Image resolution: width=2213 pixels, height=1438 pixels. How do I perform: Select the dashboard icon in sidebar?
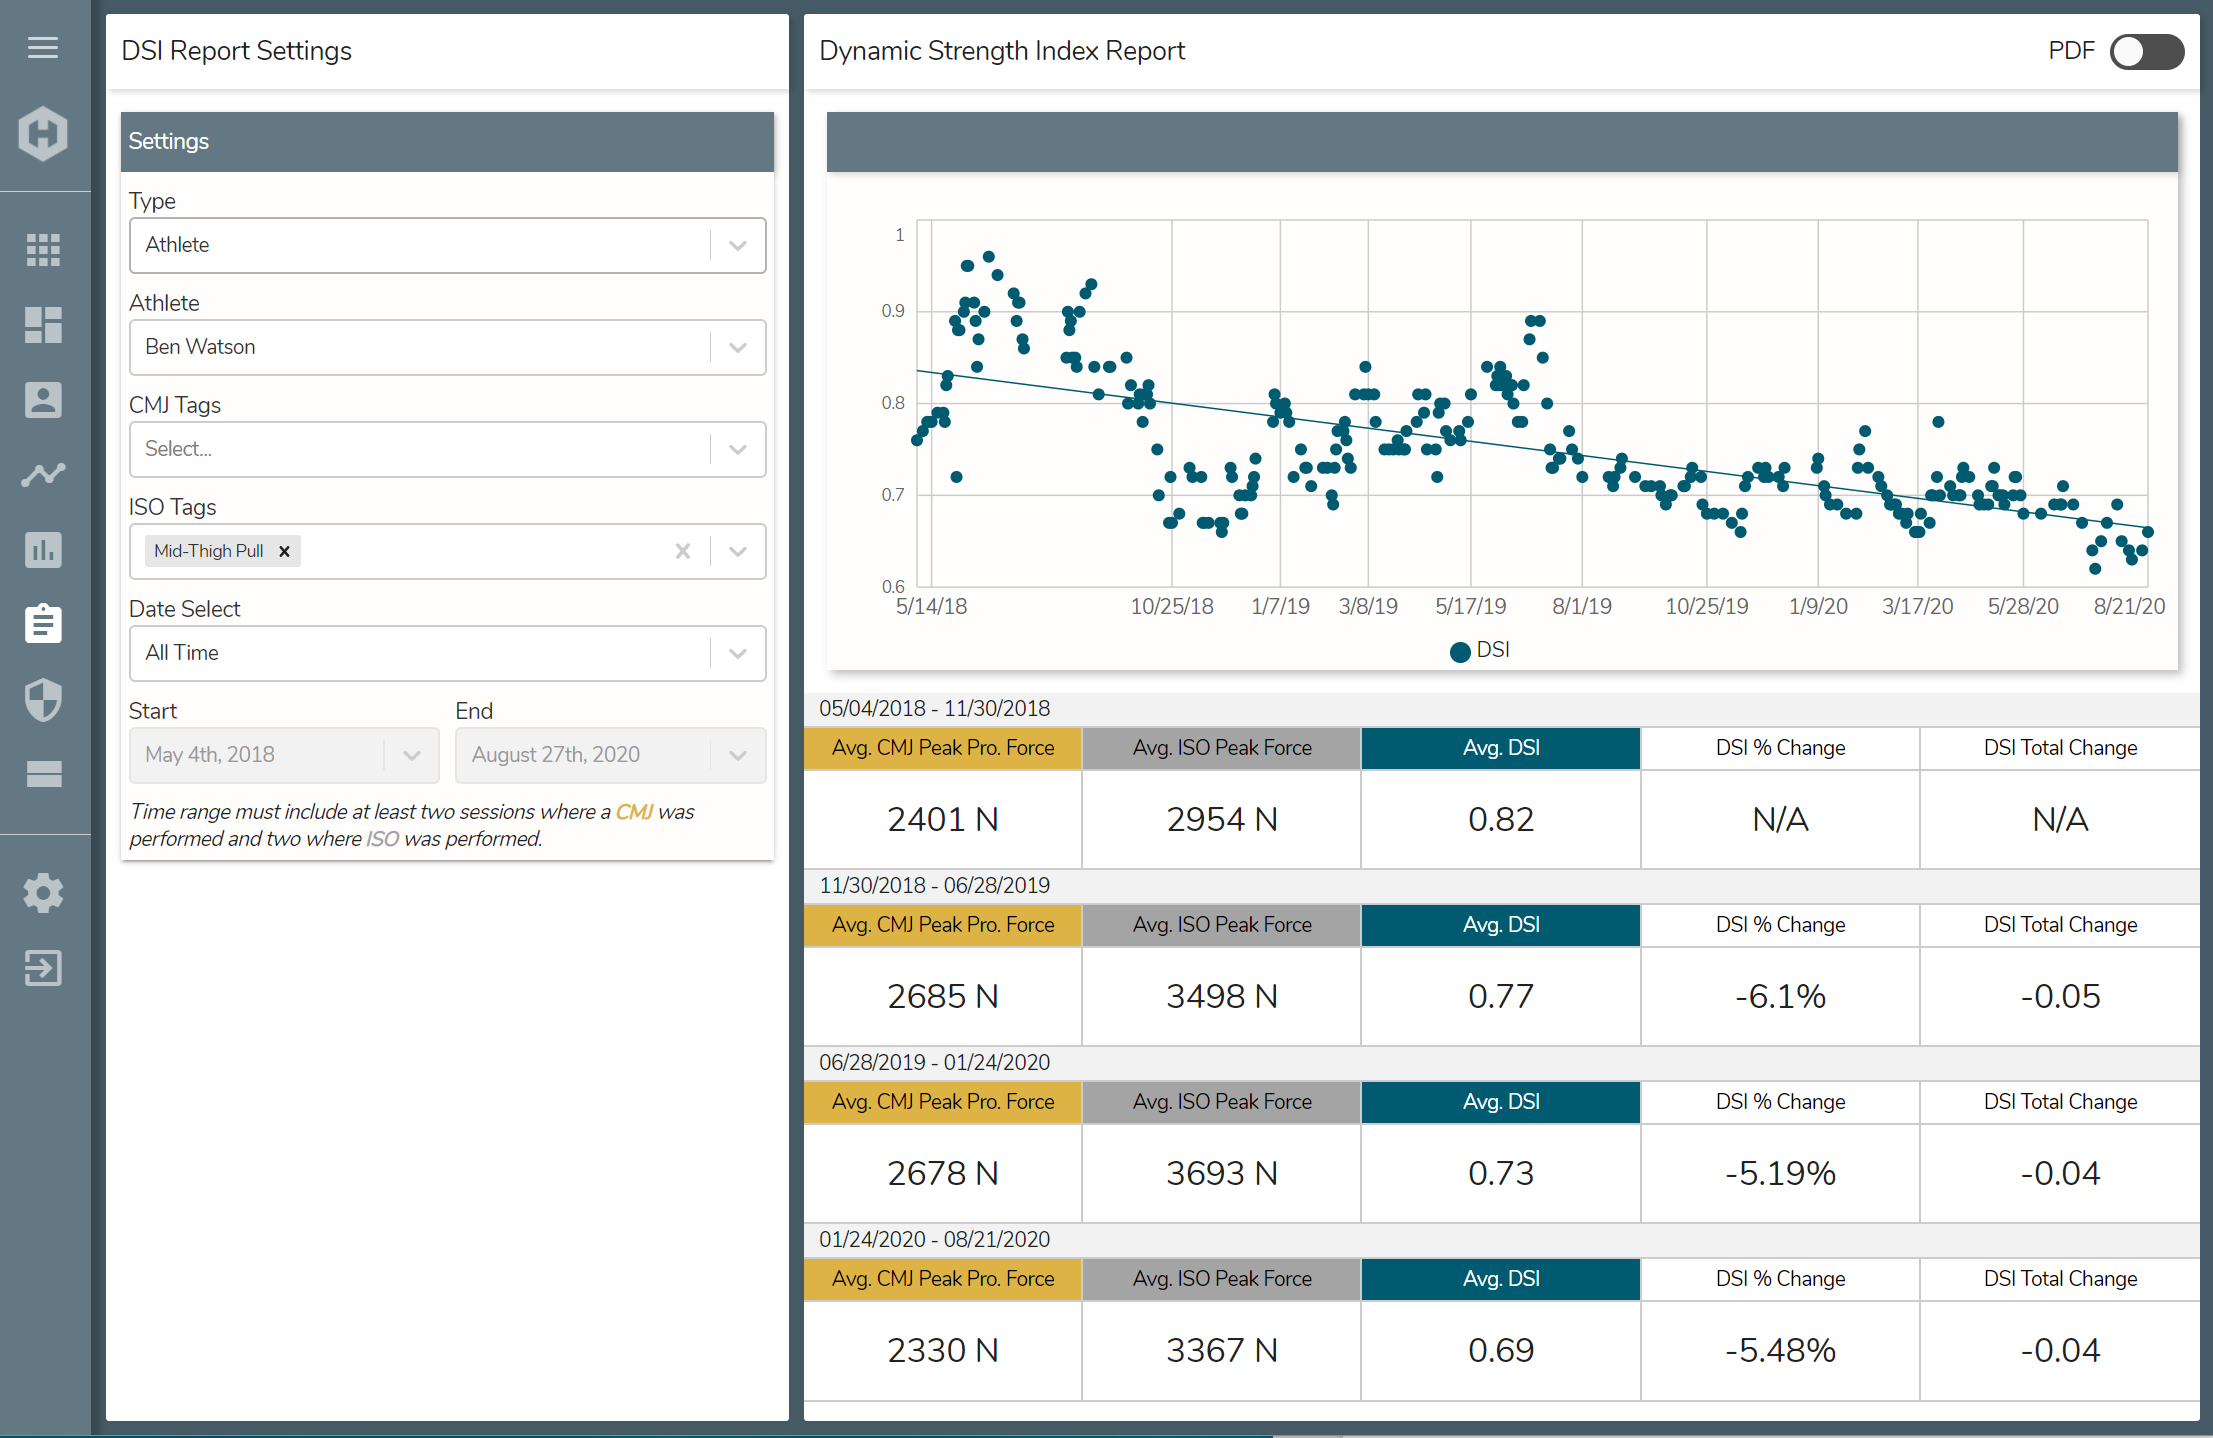click(x=43, y=325)
